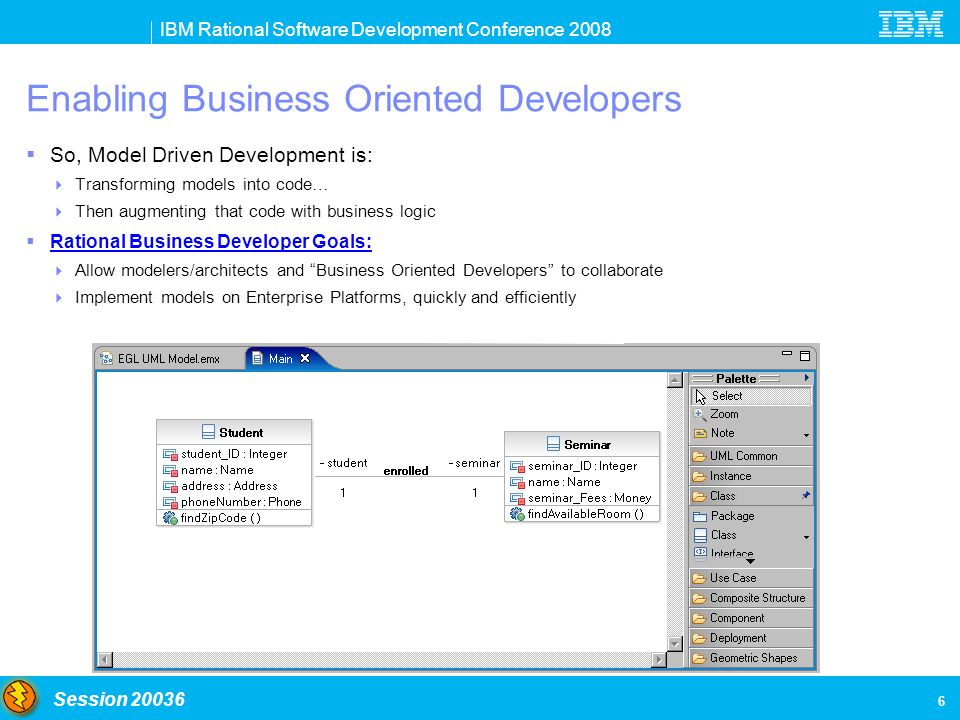Screen dimensions: 960x720
Task: Close the Main diagram tab
Action: [x=305, y=358]
